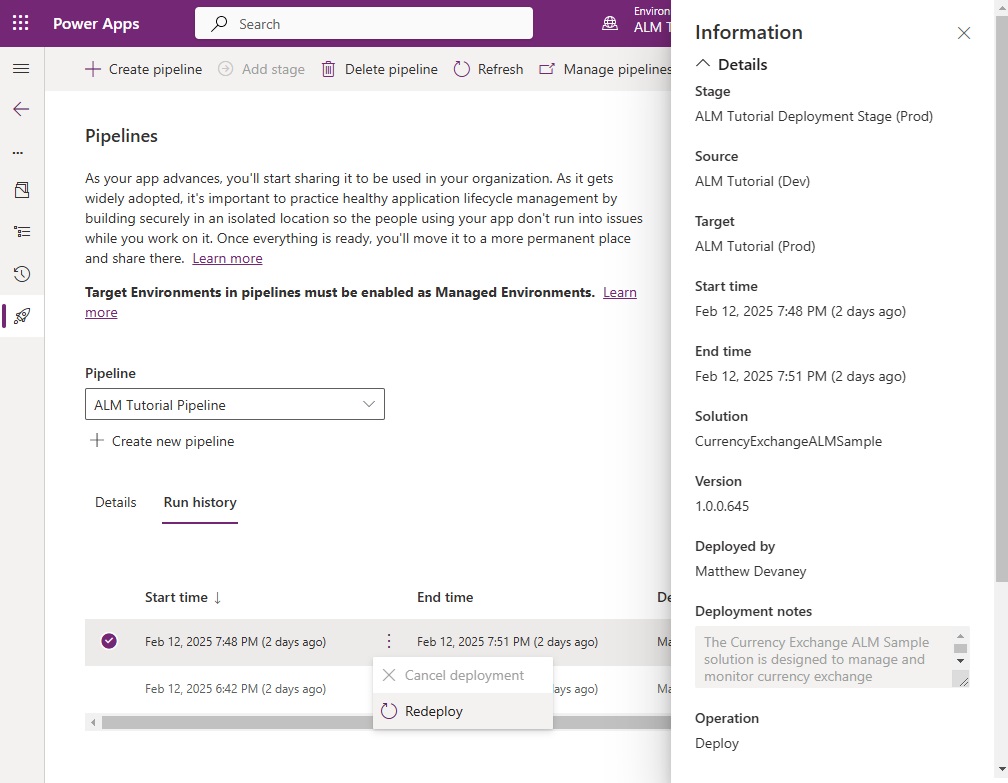The height and width of the screenshot is (783, 1008).
Task: Open the Power Apps app launcher waffle
Action: pos(21,24)
